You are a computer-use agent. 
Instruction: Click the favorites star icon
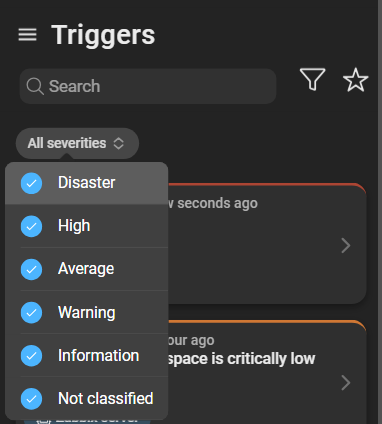point(356,80)
